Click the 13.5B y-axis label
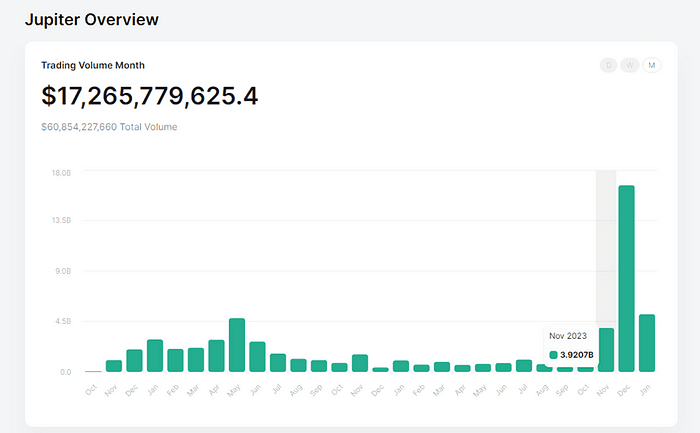This screenshot has width=700, height=433. (x=61, y=221)
